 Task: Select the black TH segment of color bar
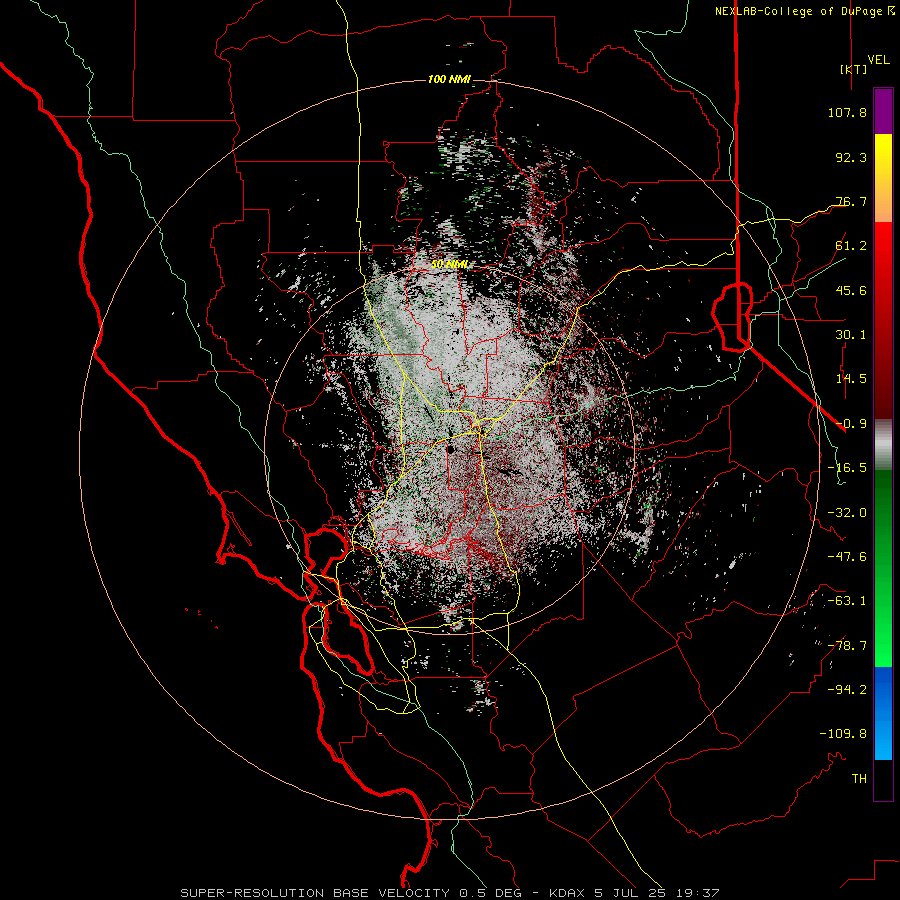tap(883, 780)
